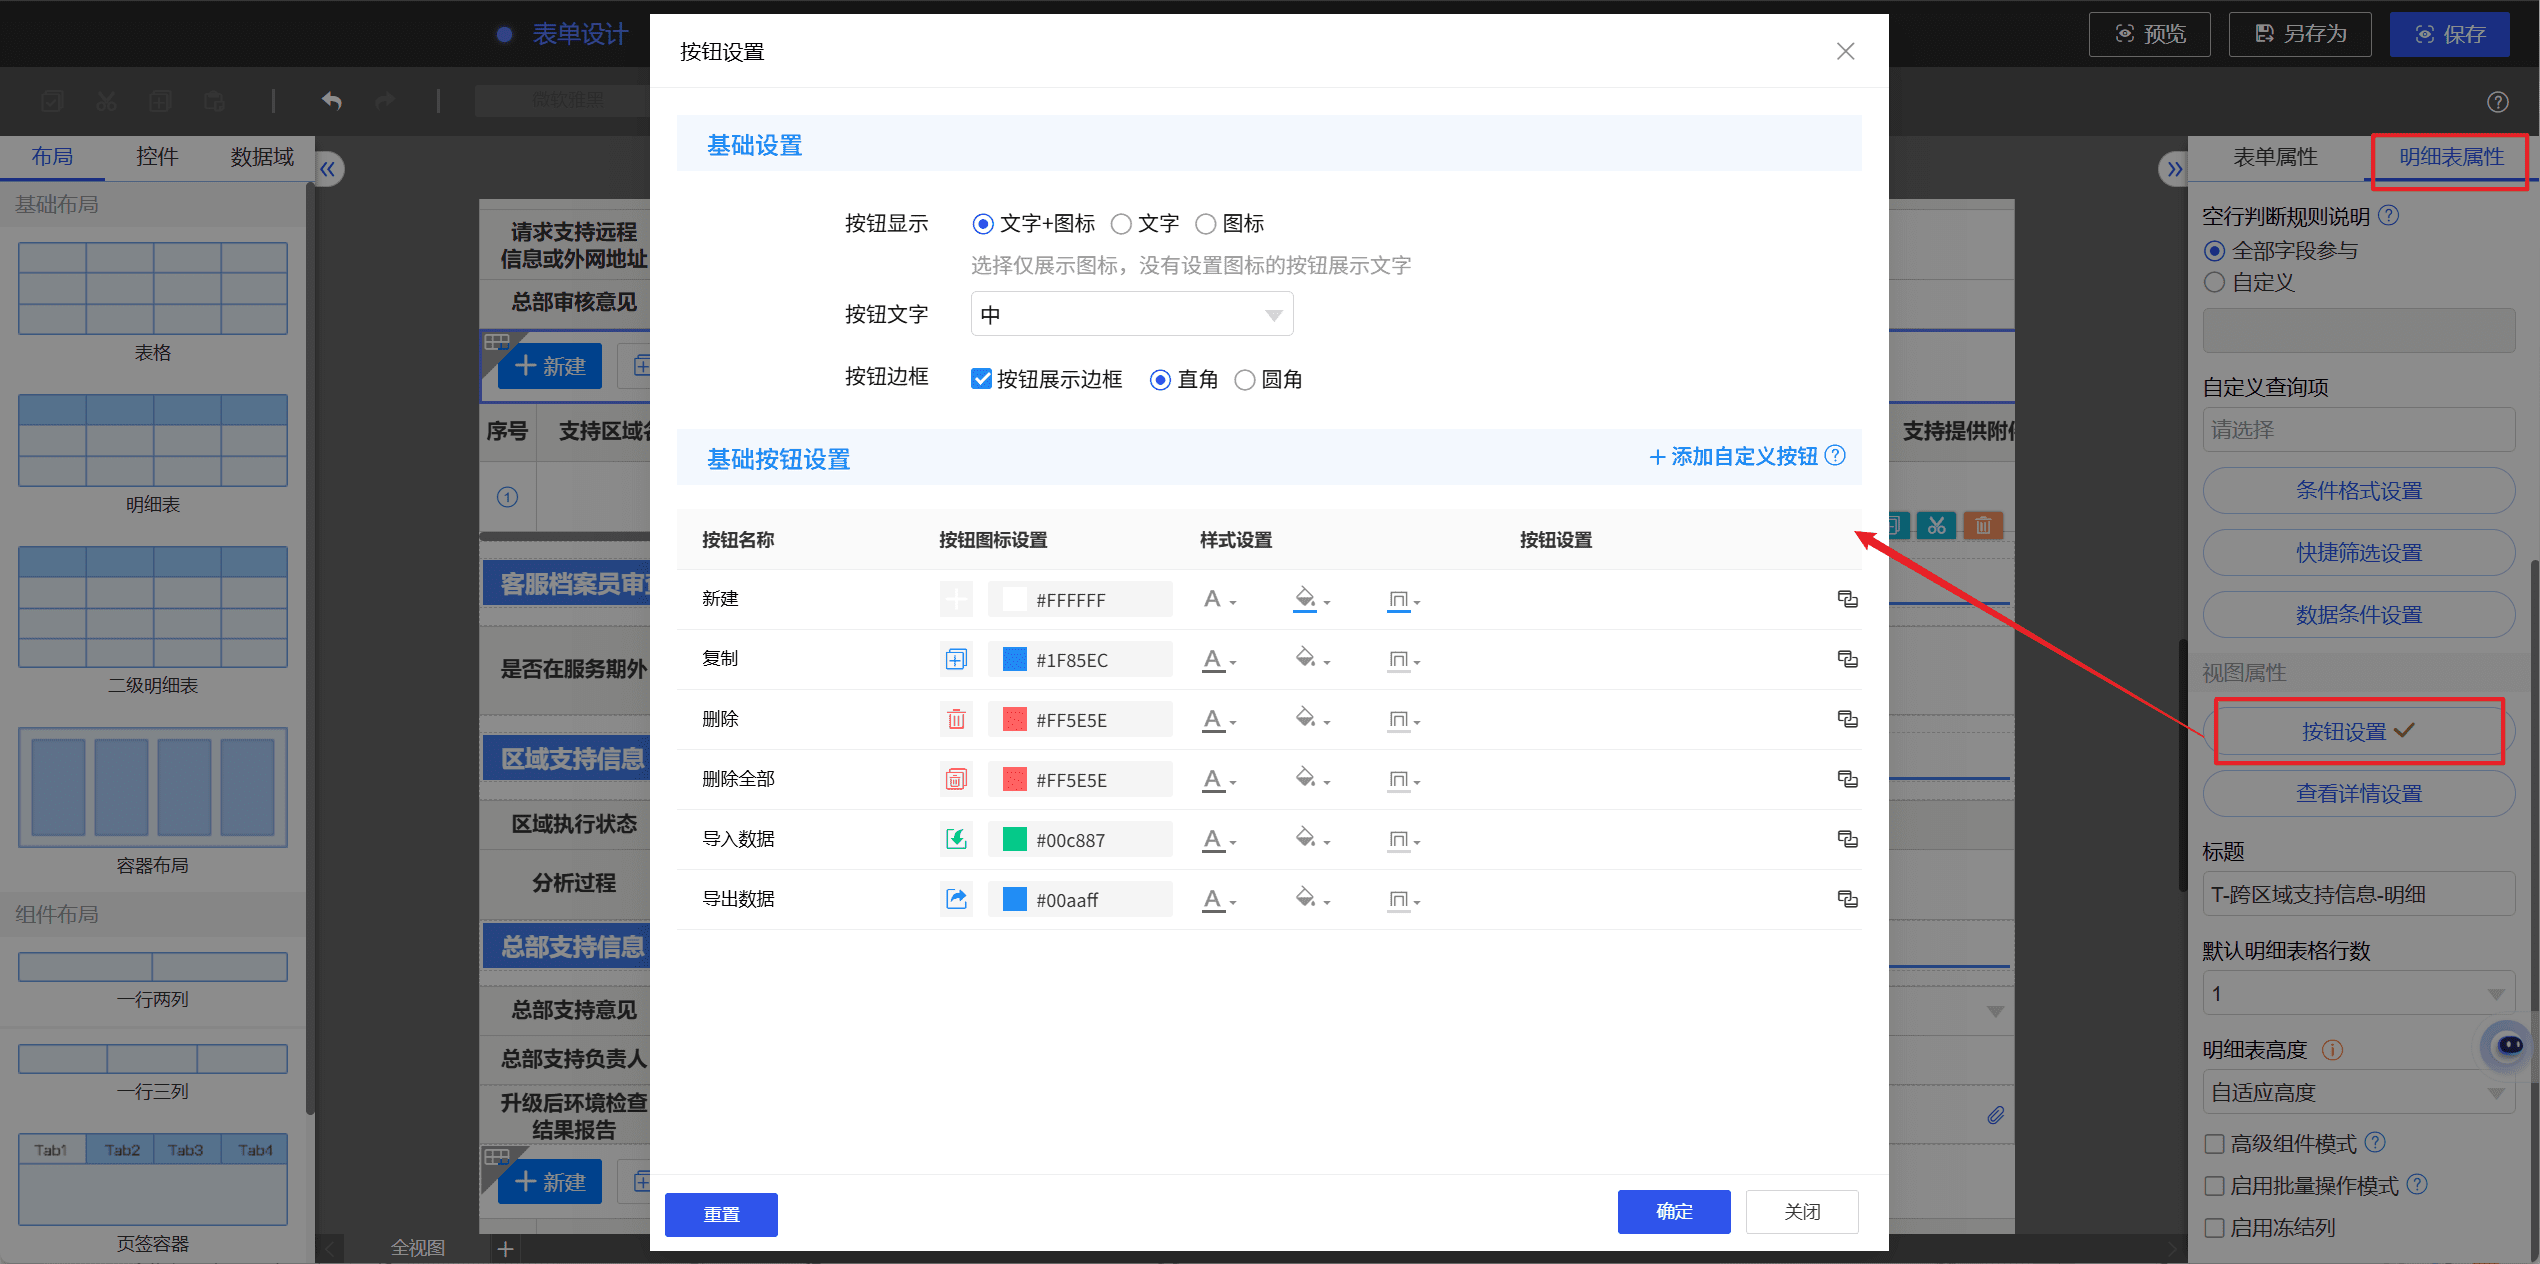Open the settings icon for 导出数据 row
2540x1264 pixels.
click(x=1847, y=899)
